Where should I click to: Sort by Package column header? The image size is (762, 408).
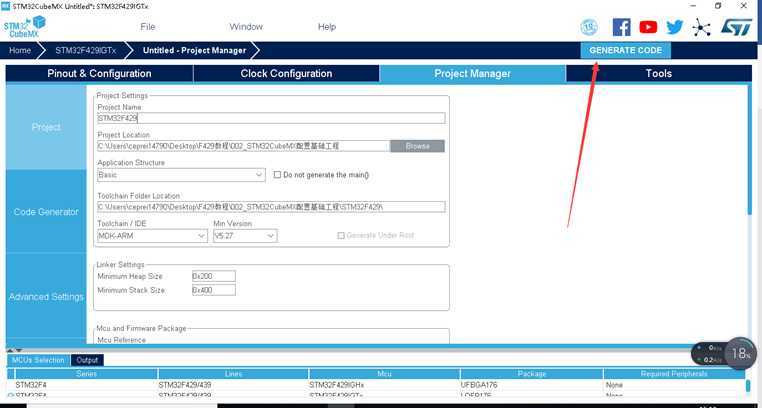[532, 374]
